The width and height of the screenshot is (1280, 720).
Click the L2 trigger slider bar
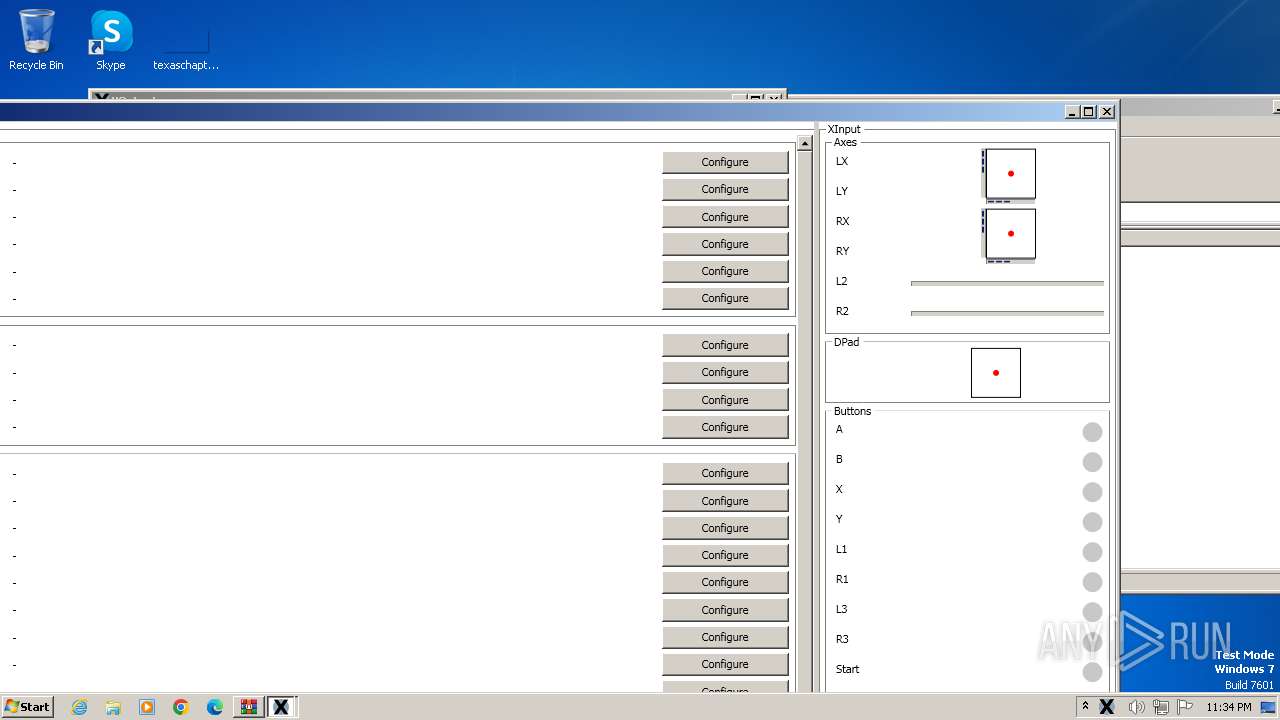(x=1007, y=283)
